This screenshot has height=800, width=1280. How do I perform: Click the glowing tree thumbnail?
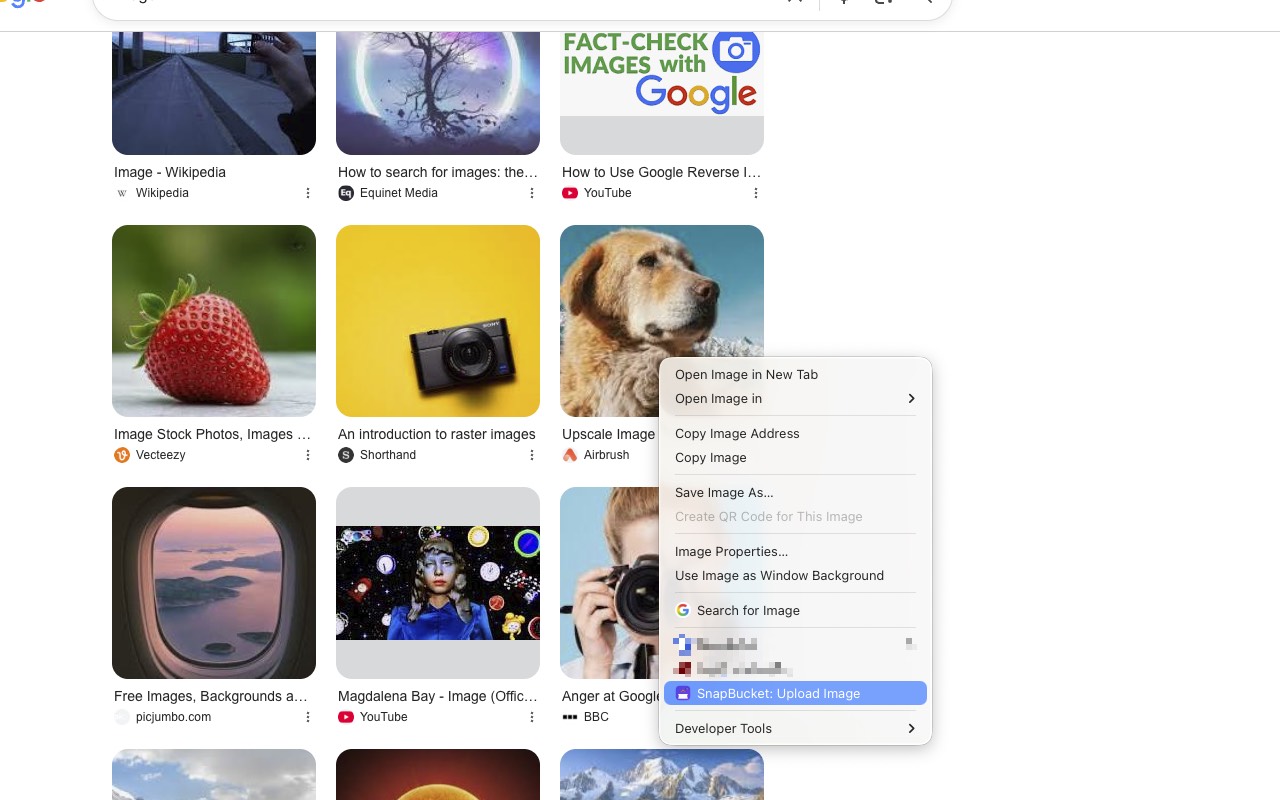[438, 93]
